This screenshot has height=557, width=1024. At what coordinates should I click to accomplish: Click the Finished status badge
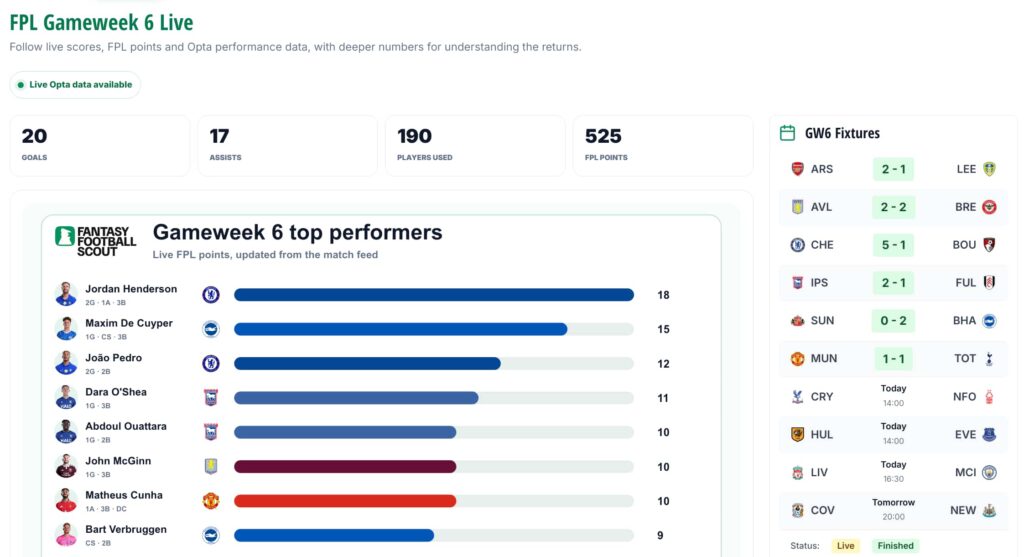tap(895, 546)
